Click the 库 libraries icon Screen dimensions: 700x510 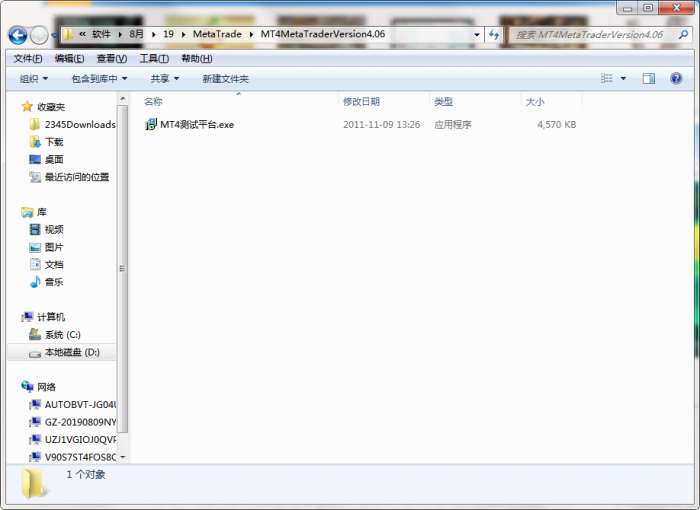27,212
